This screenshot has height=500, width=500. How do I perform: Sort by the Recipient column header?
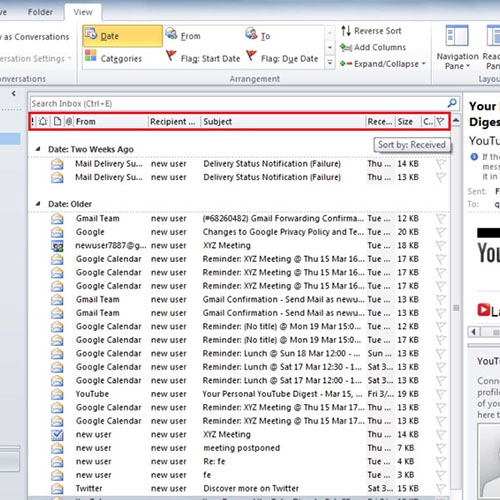(174, 122)
